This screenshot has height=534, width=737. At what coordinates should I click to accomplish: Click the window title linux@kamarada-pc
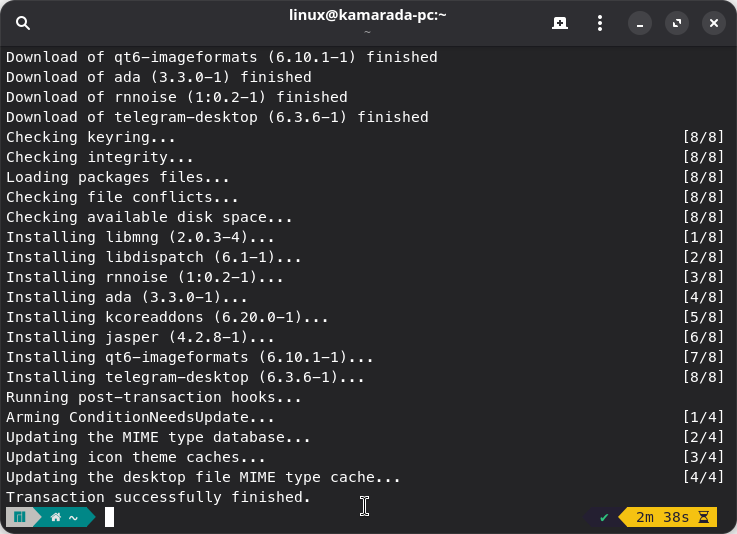pyautogui.click(x=367, y=16)
